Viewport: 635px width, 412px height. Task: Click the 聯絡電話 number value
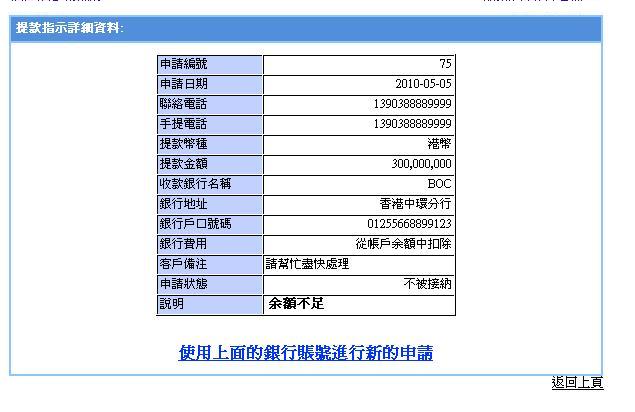coord(412,104)
